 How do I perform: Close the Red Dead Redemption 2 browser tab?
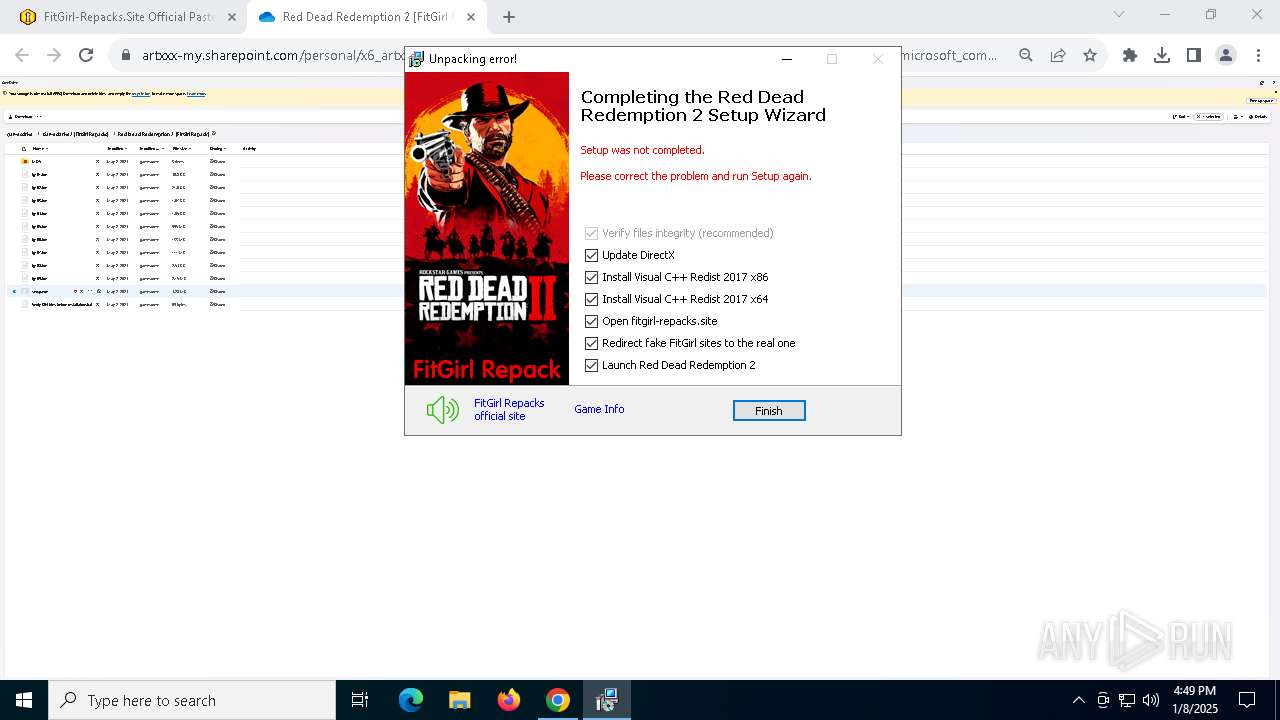[x=471, y=17]
